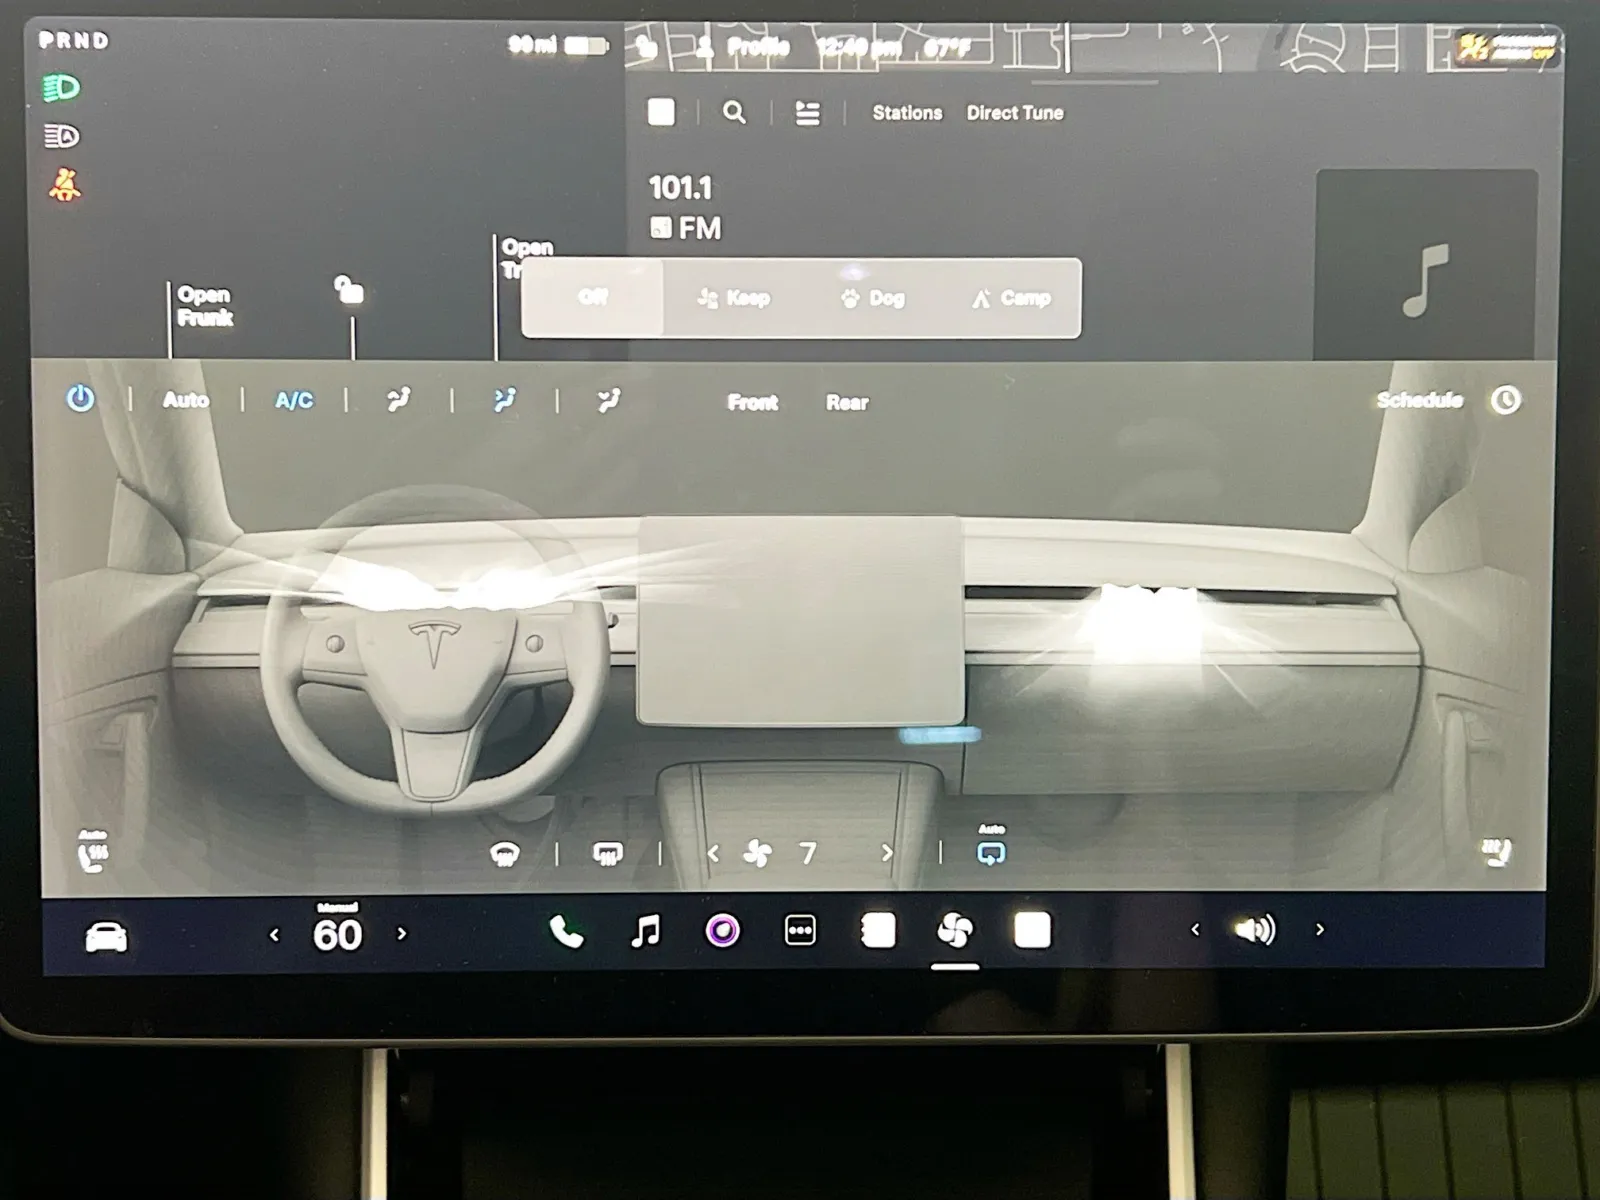The height and width of the screenshot is (1200, 1600).
Task: Open the Stations tab in radio
Action: pos(907,113)
